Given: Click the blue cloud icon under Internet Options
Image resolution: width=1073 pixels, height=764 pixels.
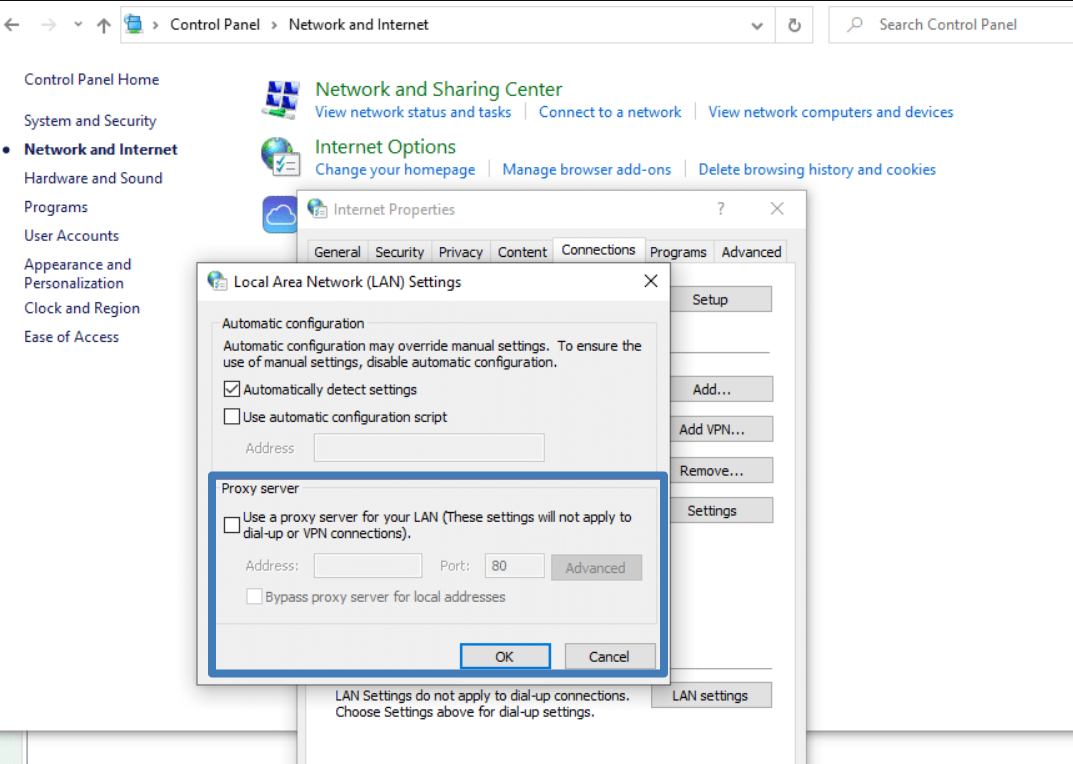Looking at the screenshot, I should click(x=280, y=214).
